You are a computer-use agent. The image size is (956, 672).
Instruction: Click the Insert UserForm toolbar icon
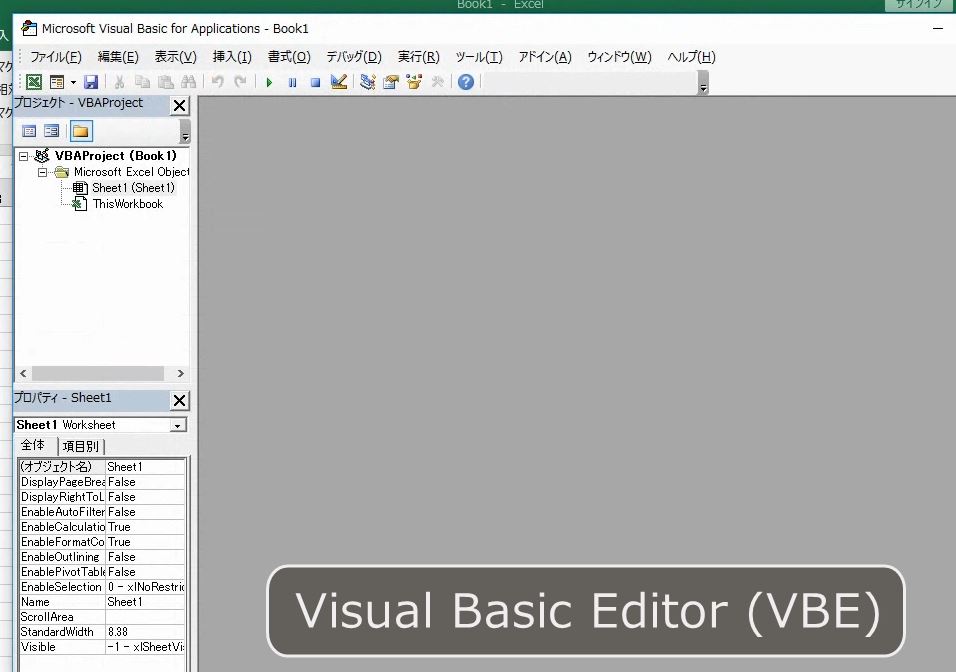point(57,82)
